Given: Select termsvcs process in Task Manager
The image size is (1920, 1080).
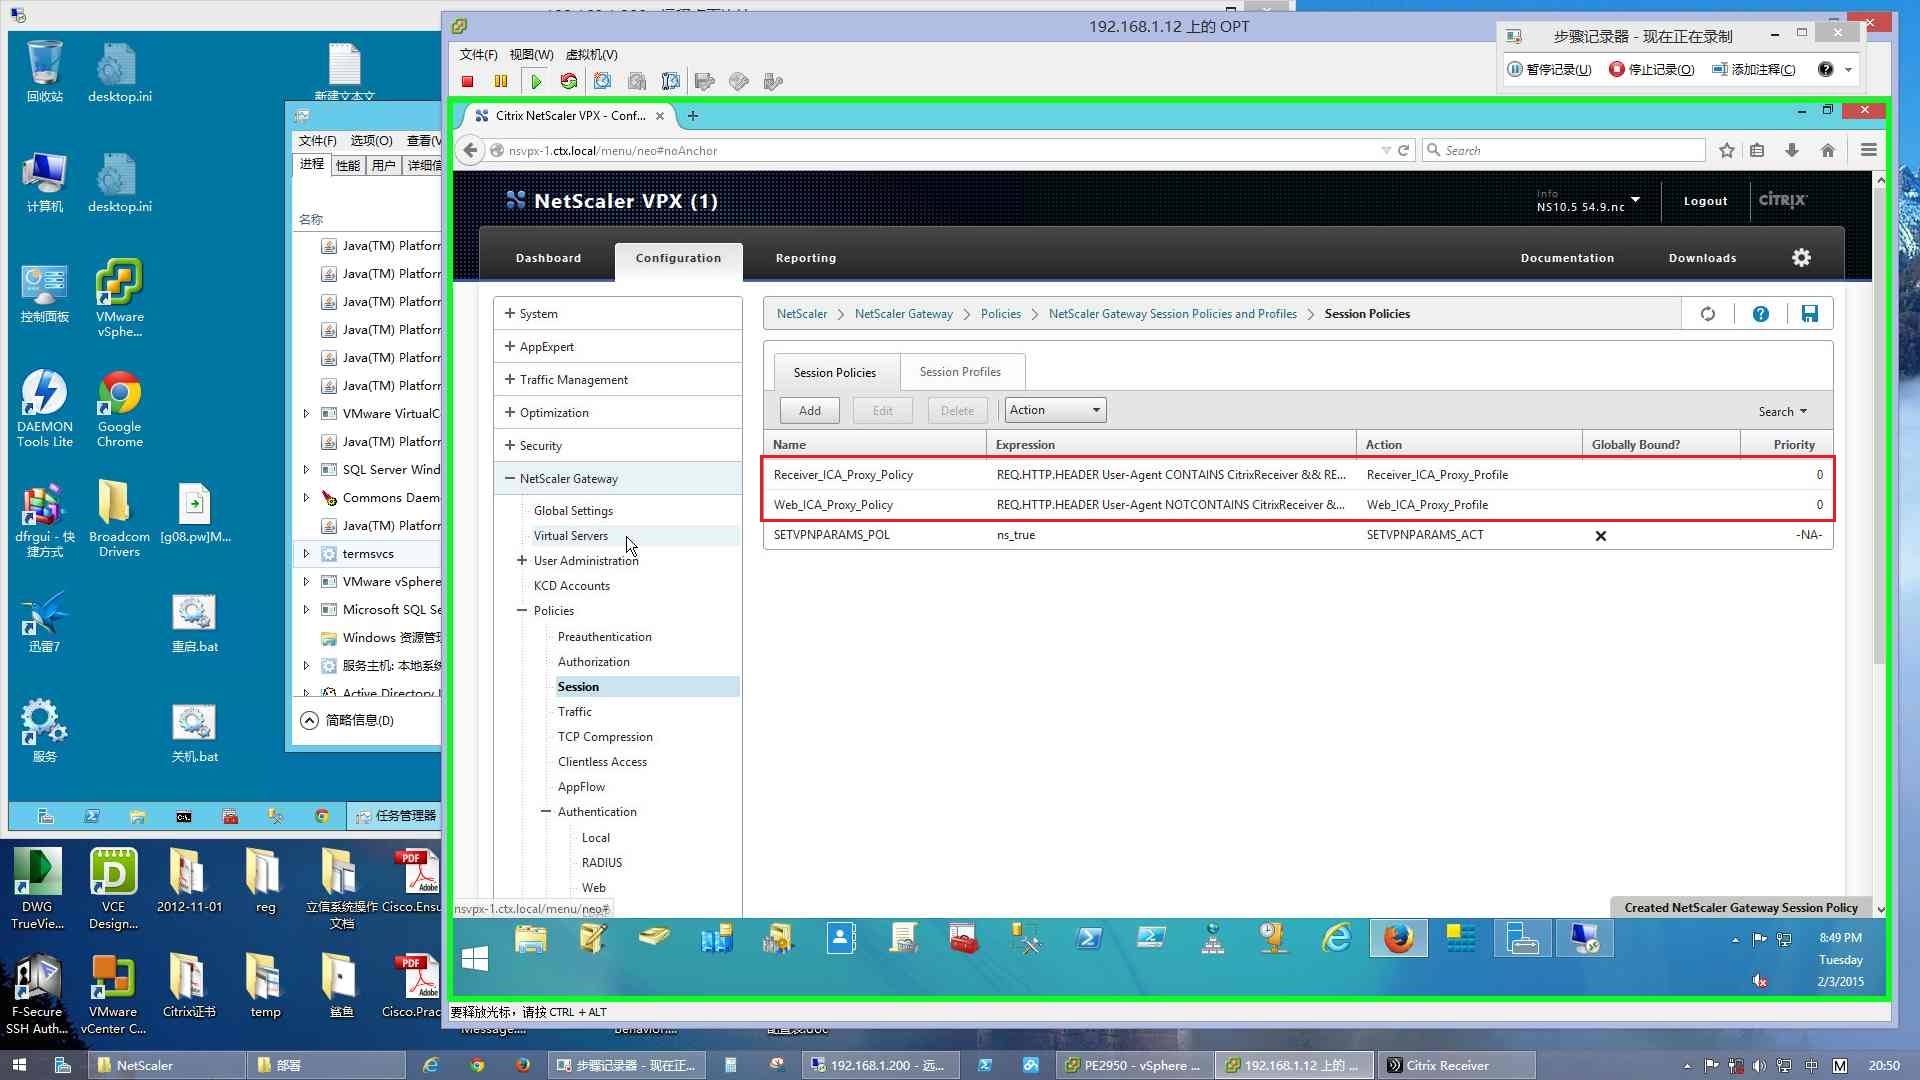Looking at the screenshot, I should click(368, 554).
